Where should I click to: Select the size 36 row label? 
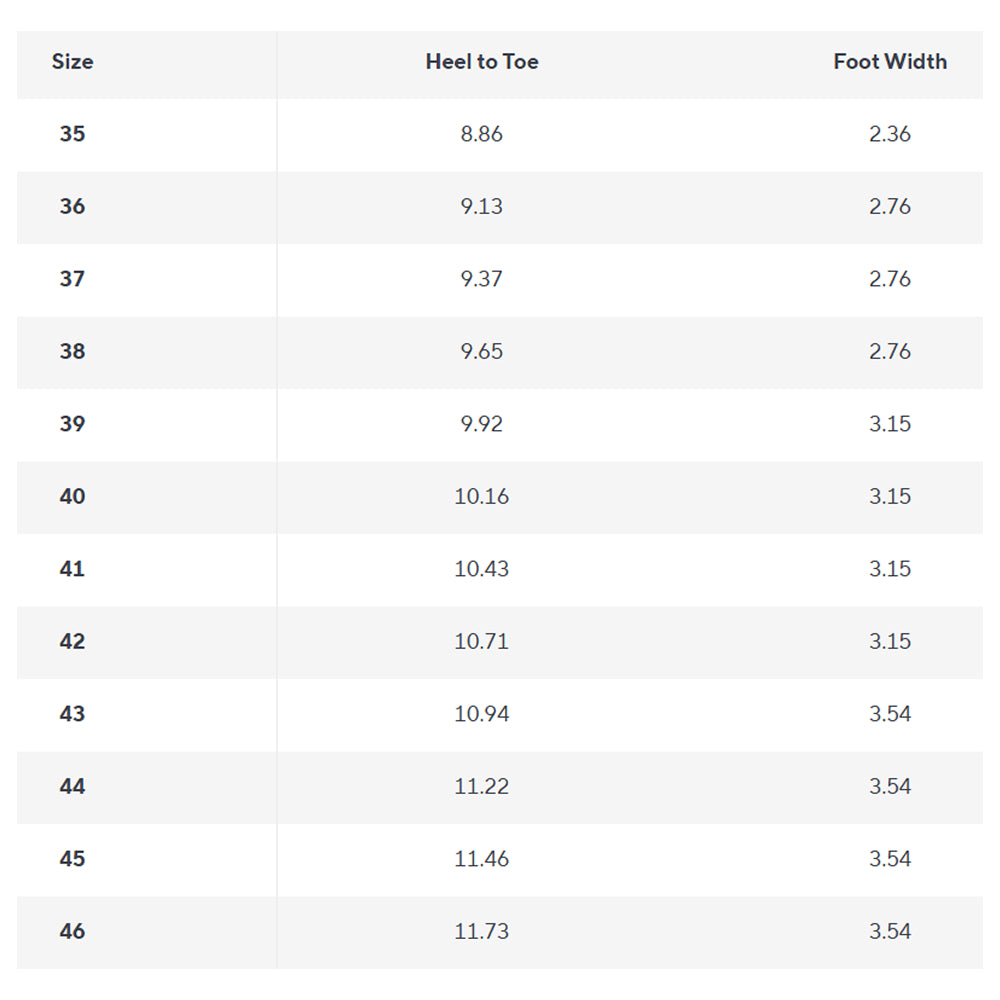click(72, 207)
